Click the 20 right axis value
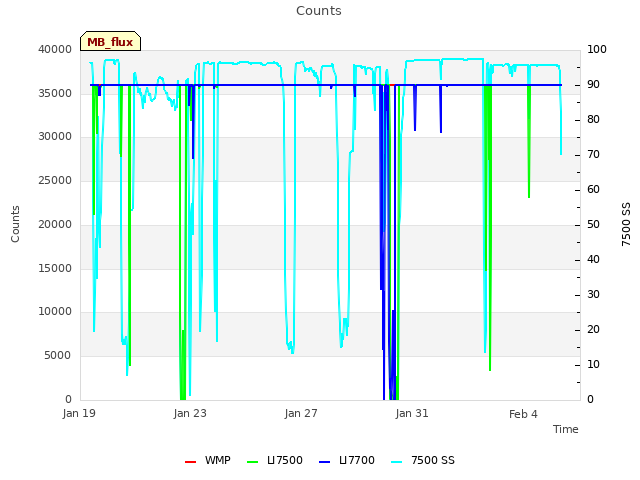Viewport: 640px width, 480px height. coord(593,329)
